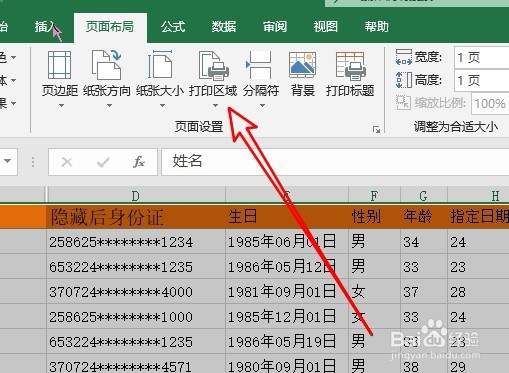This screenshot has width=509, height=373.
Task: Click the 性别 header cell
Action: click(374, 217)
